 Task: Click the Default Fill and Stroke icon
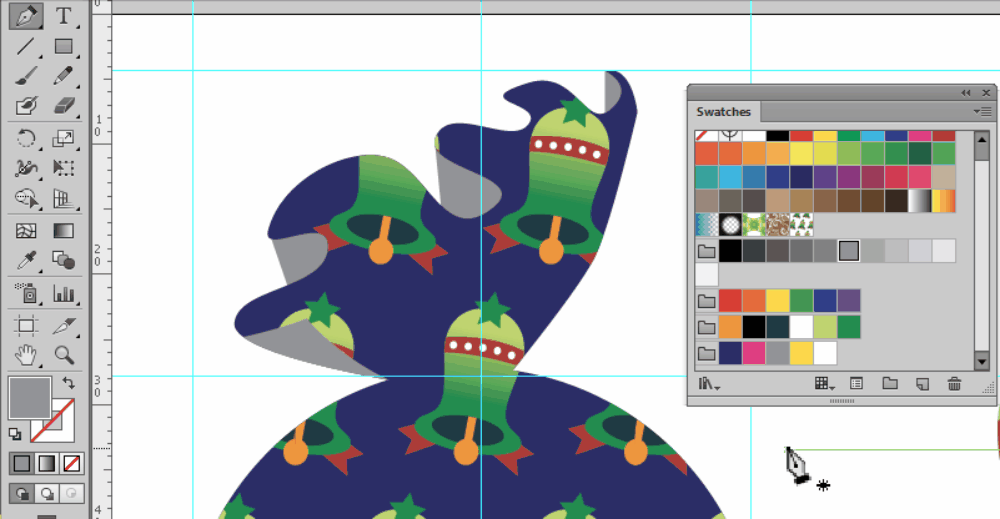point(15,434)
